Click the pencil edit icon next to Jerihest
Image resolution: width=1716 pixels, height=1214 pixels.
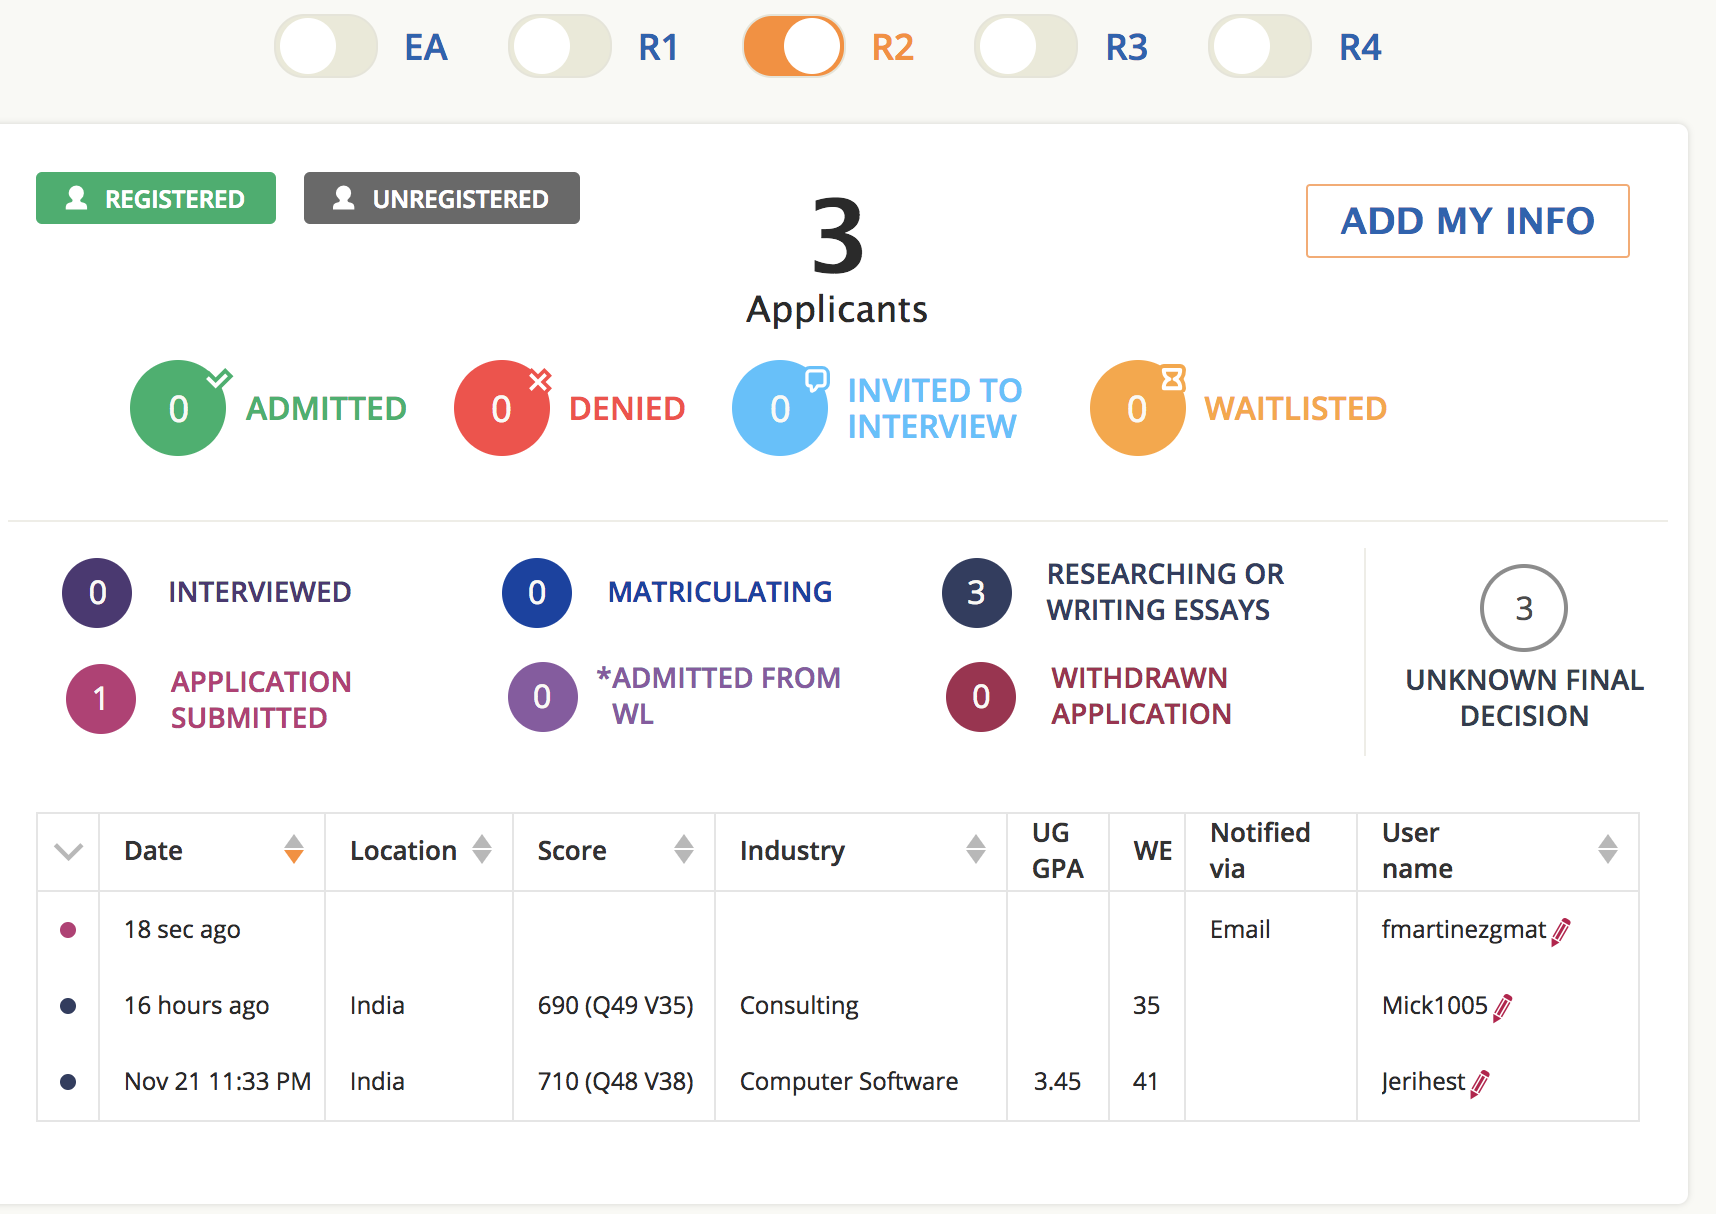click(1480, 1083)
